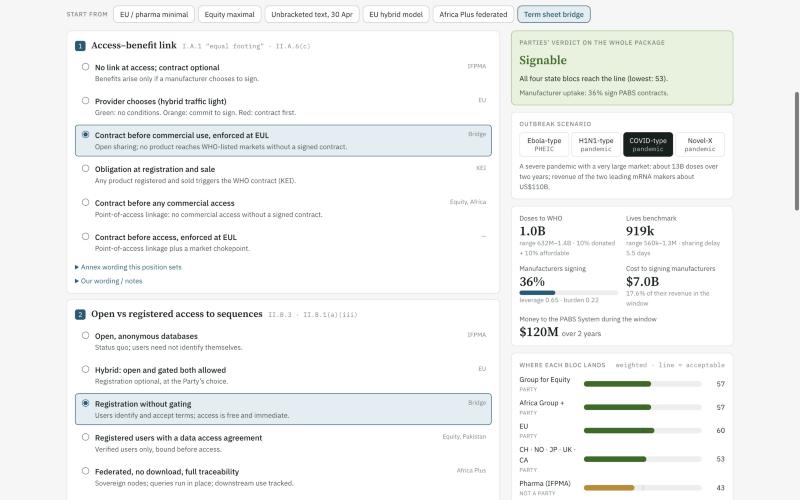Click the page vertical scrollbar
This screenshot has height=500, width=800.
pos(797,151)
